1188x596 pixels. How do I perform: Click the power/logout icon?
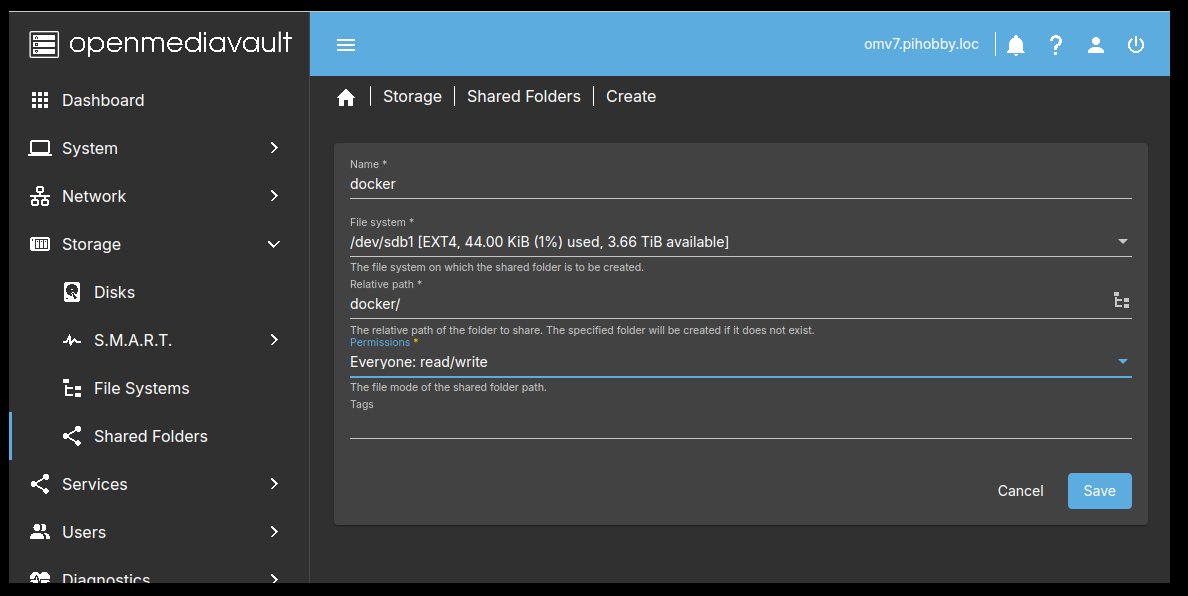point(1136,44)
